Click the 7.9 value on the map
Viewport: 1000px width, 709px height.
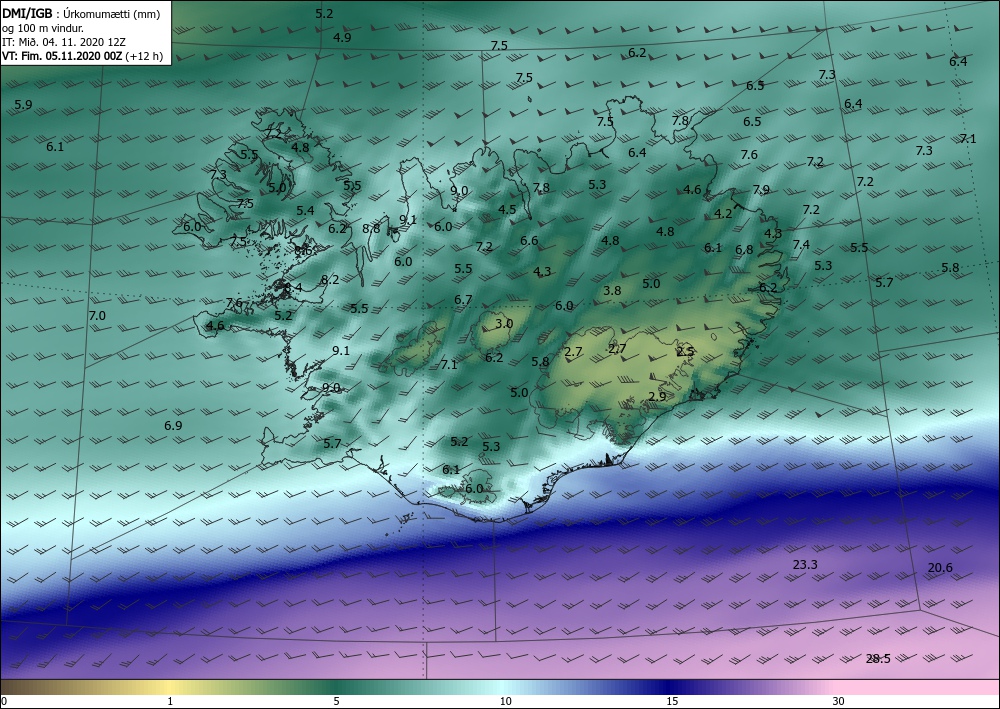tap(761, 189)
